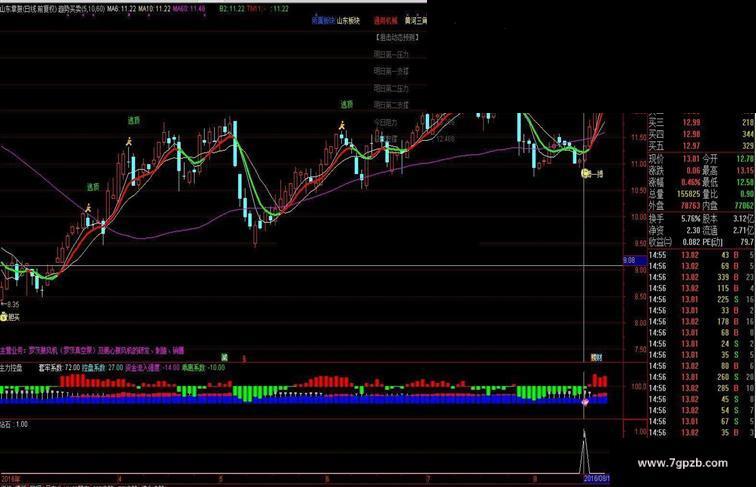The image size is (756, 487).
Task: Click the 2016年 label on the date axis
Action: (x=10, y=479)
